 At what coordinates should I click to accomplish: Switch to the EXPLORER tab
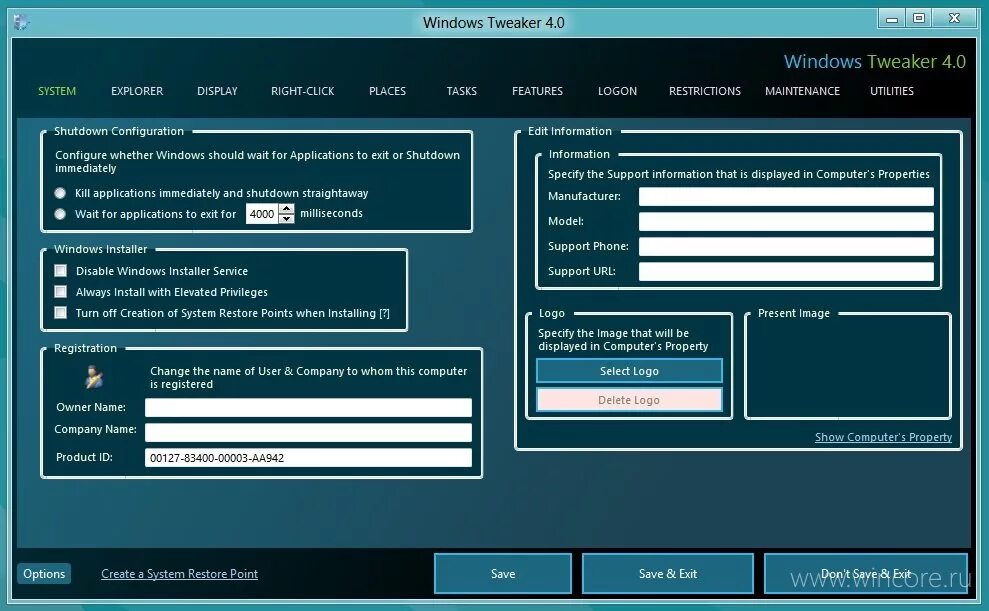tap(137, 91)
